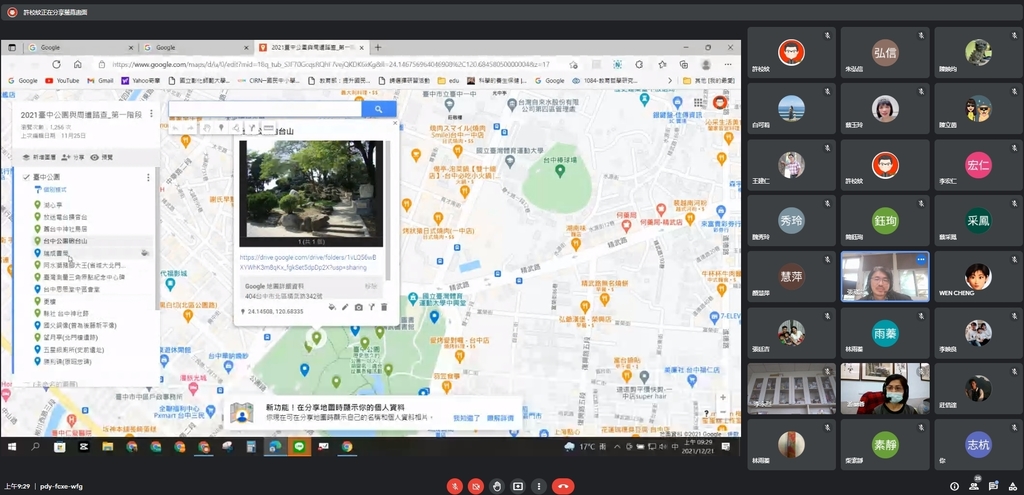1024x495 pixels.
Task: Select the add directions tool in map toolbar
Action: click(251, 128)
